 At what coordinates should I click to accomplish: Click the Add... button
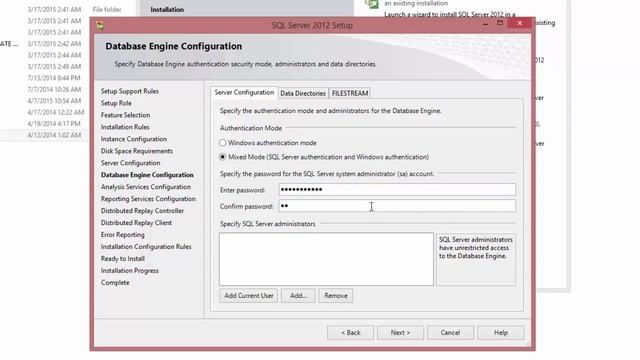[298, 296]
